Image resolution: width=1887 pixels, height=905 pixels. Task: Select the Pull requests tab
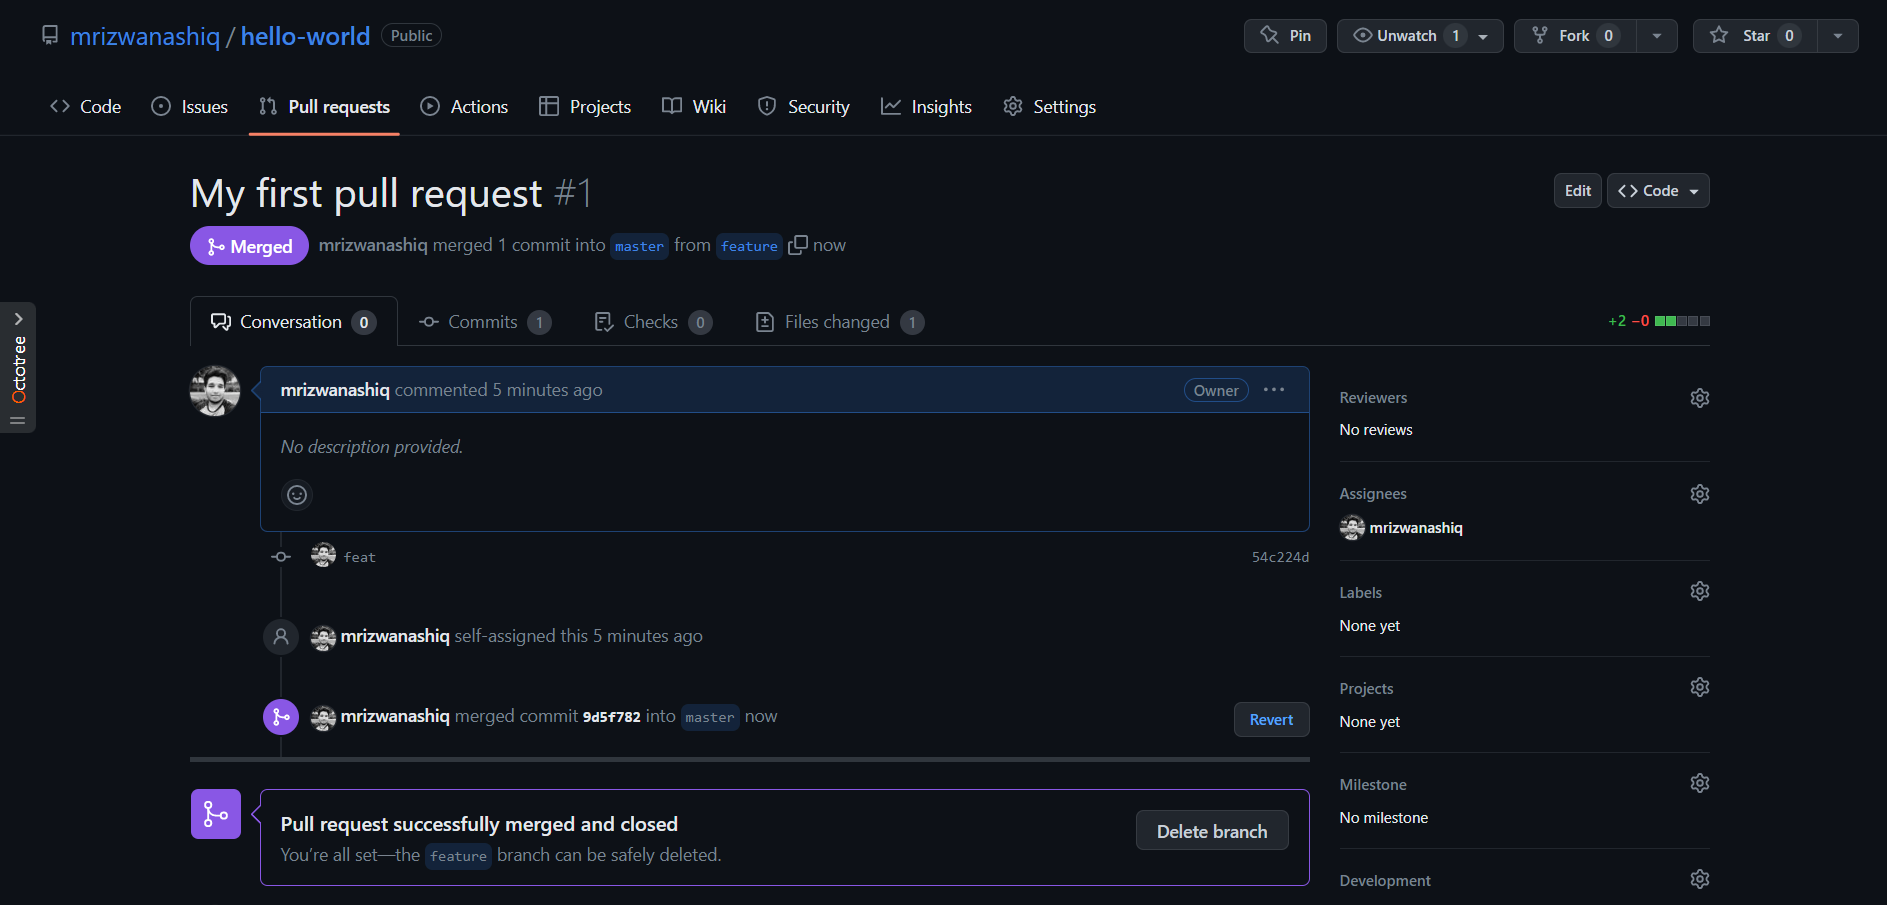[324, 107]
